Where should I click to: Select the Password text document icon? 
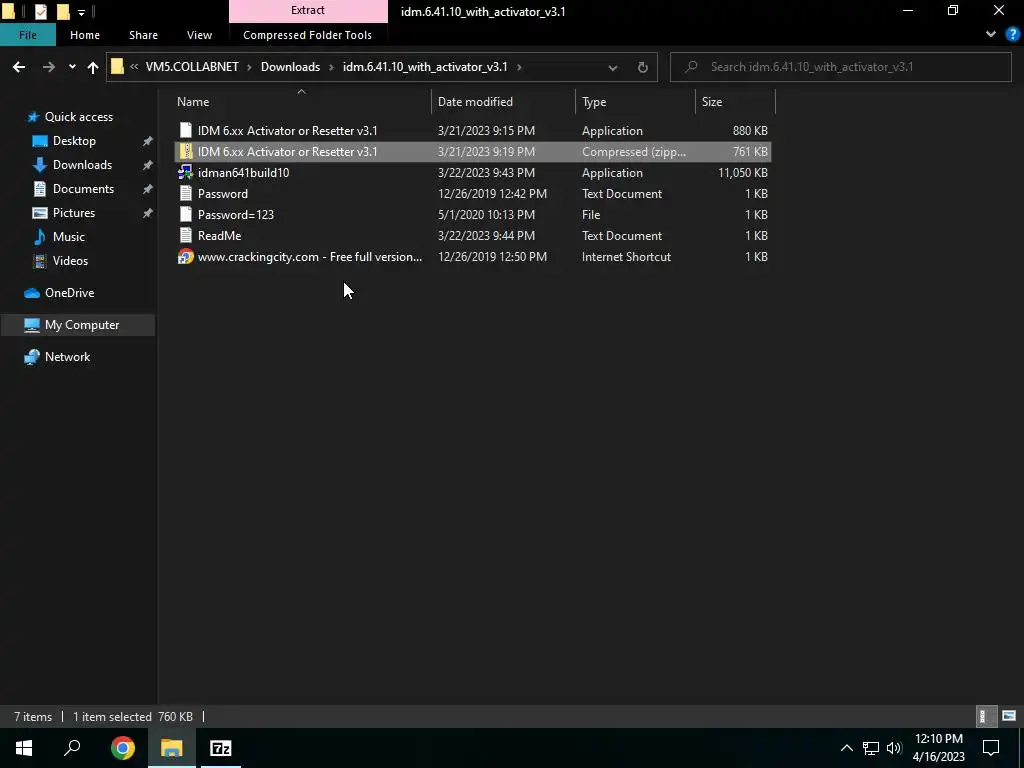click(185, 193)
